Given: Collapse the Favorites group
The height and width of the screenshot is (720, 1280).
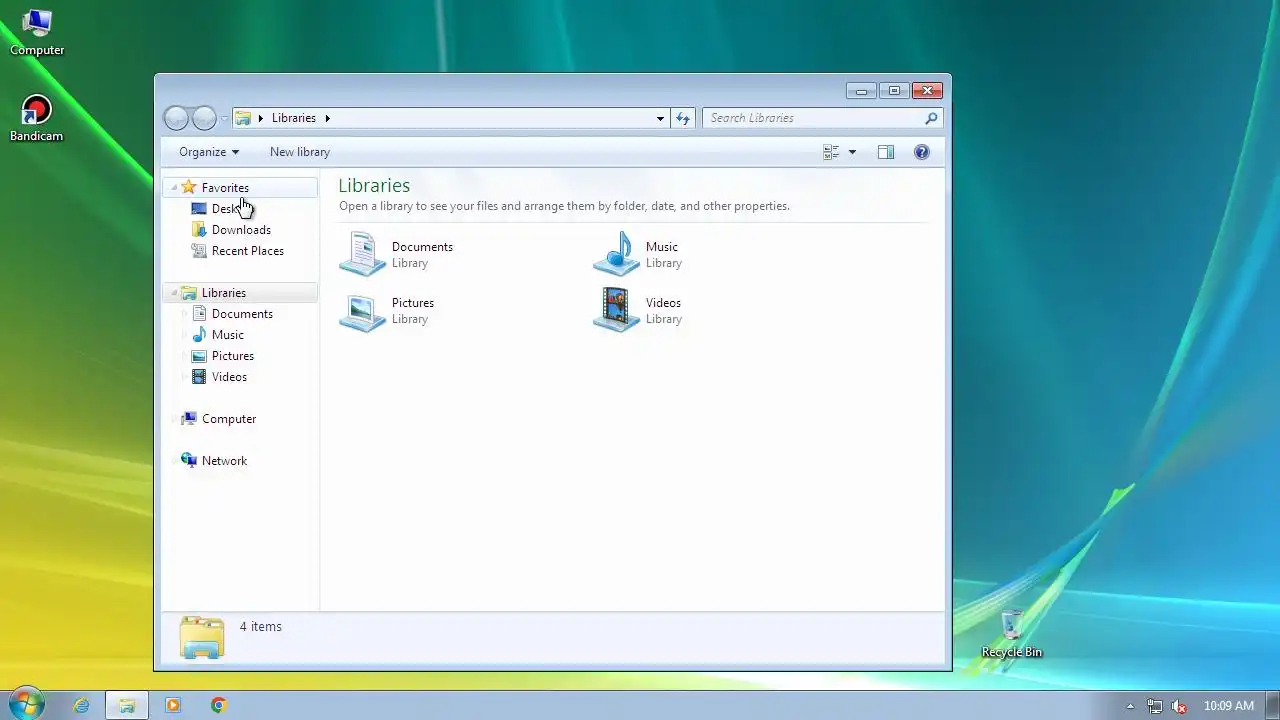Looking at the screenshot, I should pyautogui.click(x=174, y=188).
